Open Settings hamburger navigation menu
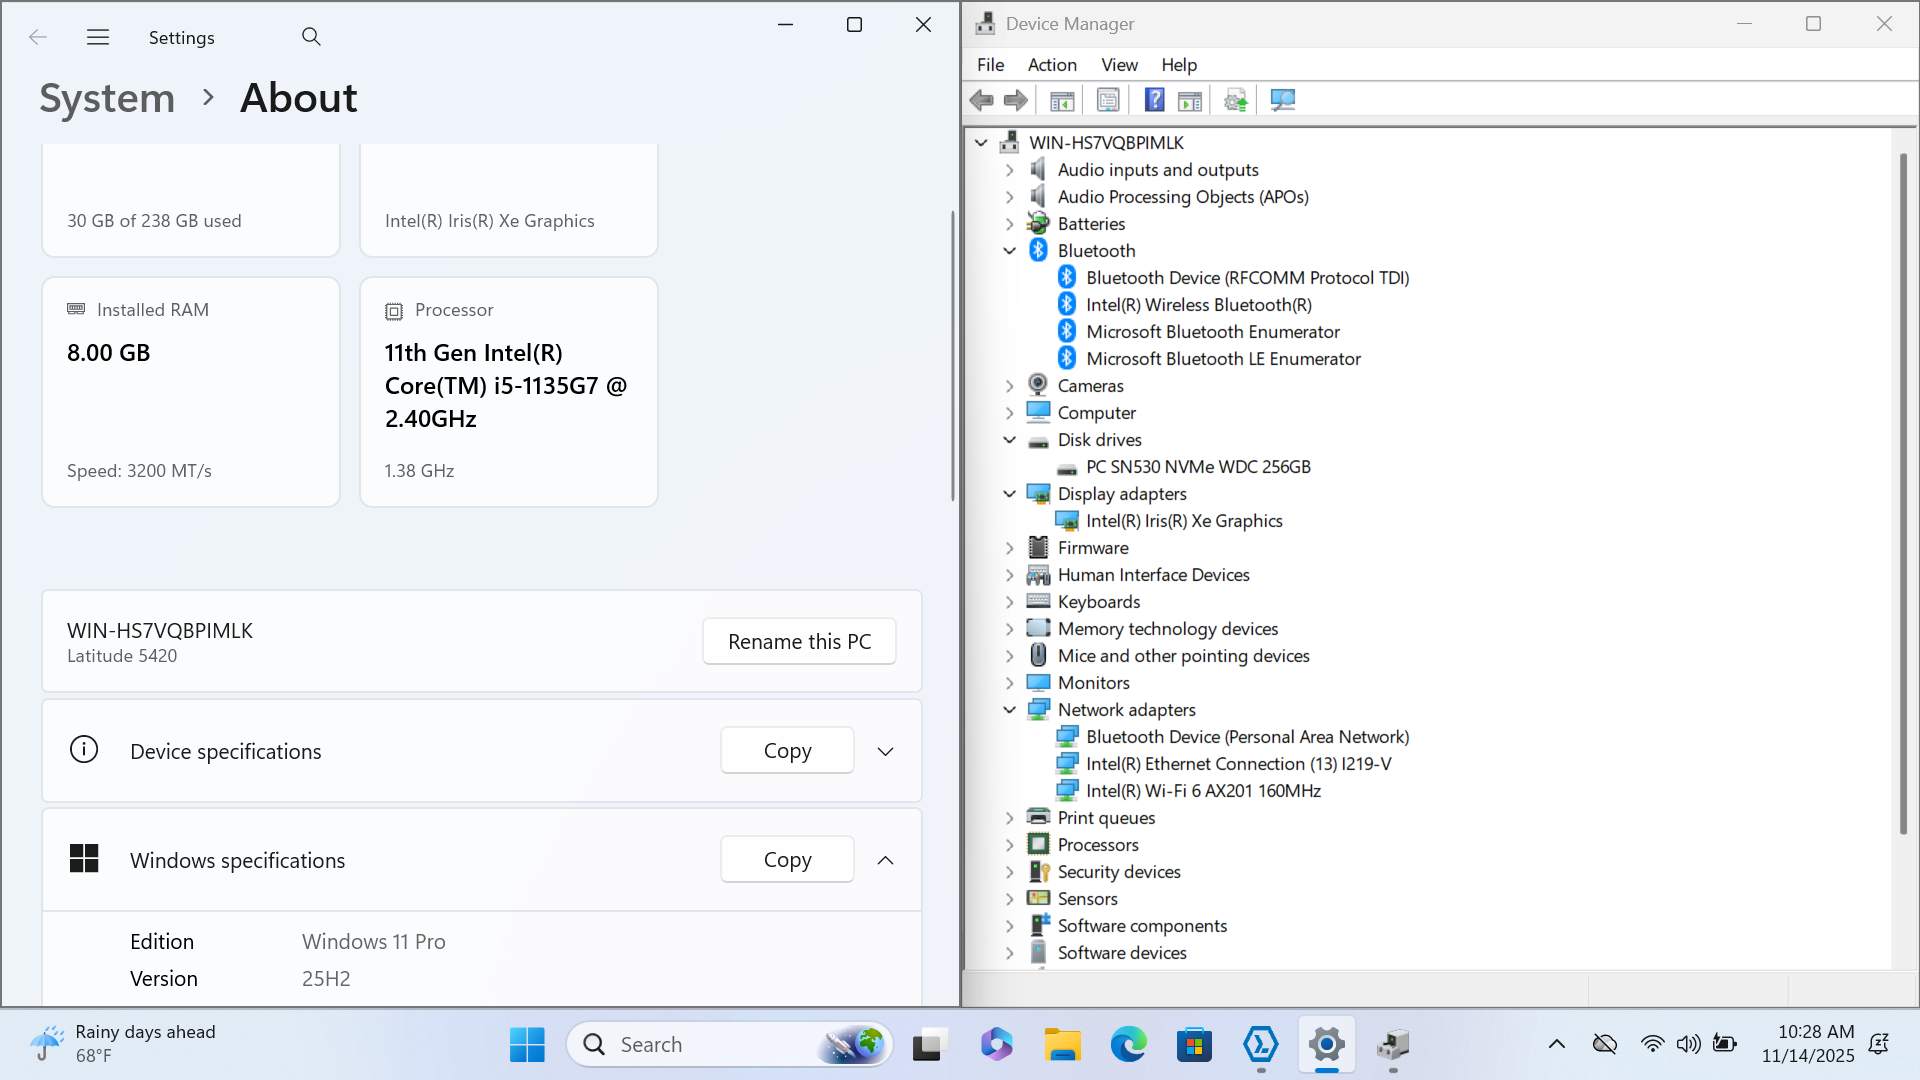This screenshot has height=1080, width=1920. 98,37
